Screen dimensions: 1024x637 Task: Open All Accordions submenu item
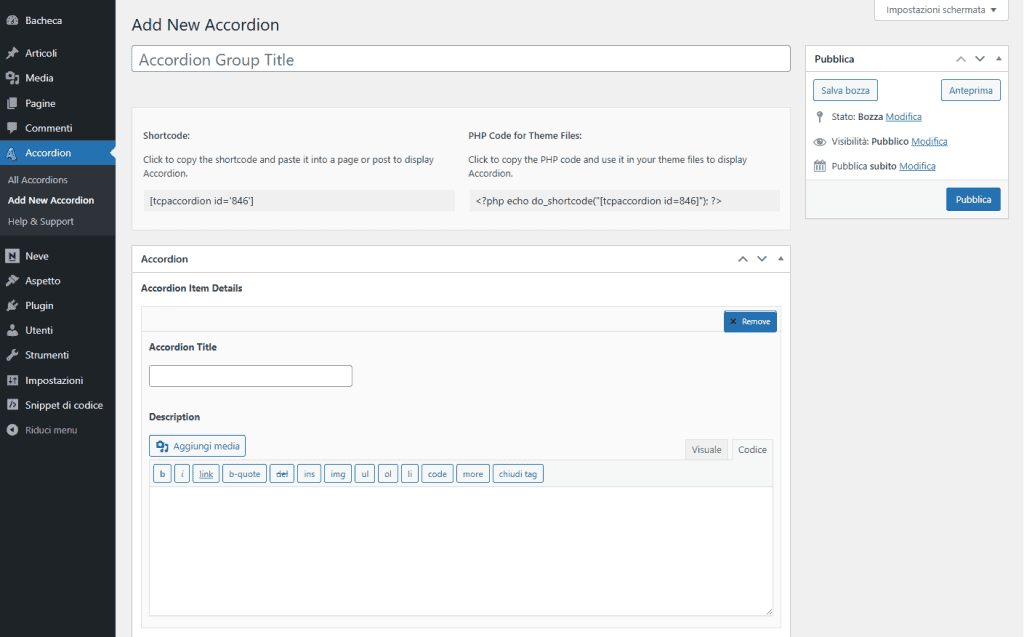click(38, 180)
